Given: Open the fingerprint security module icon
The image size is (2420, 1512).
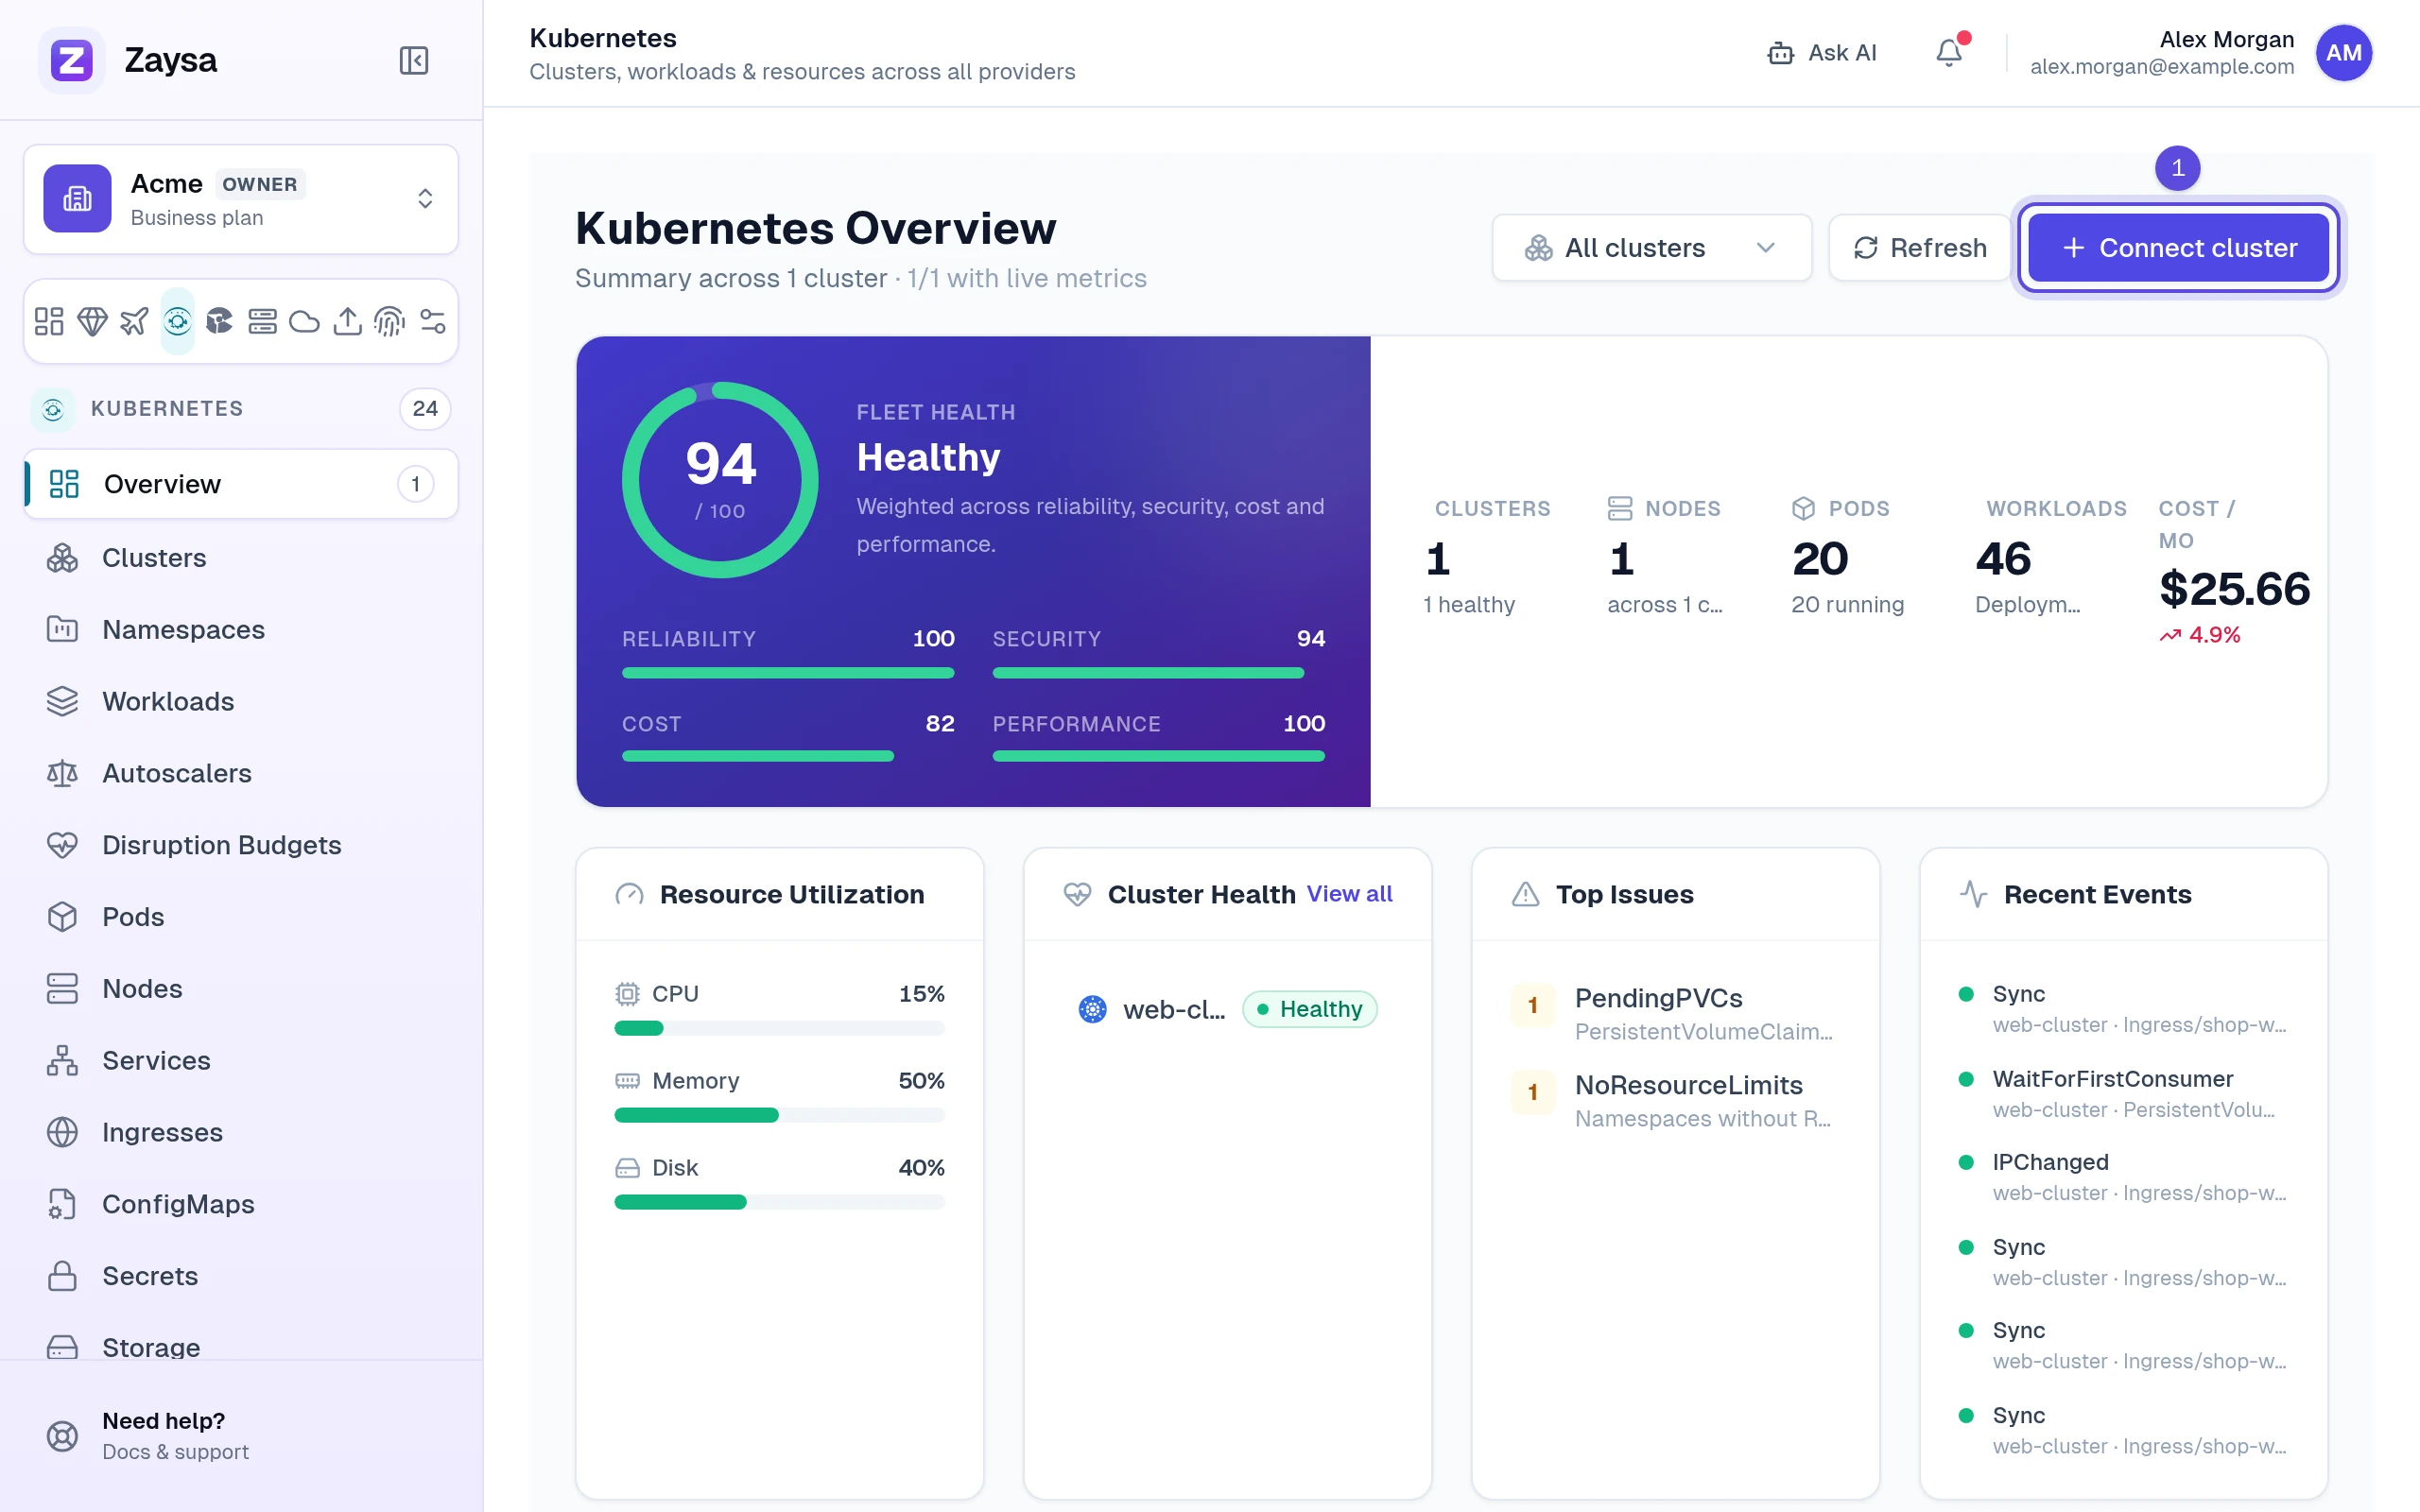Looking at the screenshot, I should coord(389,321).
